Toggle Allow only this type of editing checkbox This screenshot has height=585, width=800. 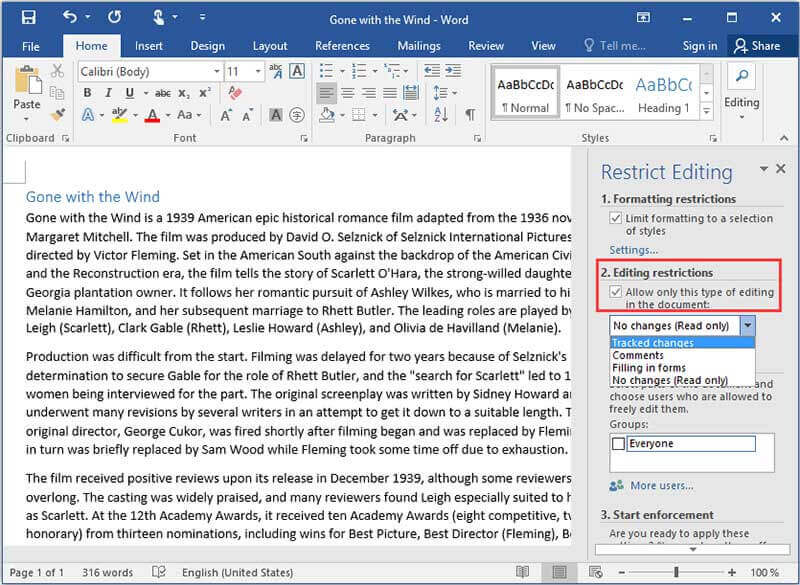pyautogui.click(x=615, y=292)
